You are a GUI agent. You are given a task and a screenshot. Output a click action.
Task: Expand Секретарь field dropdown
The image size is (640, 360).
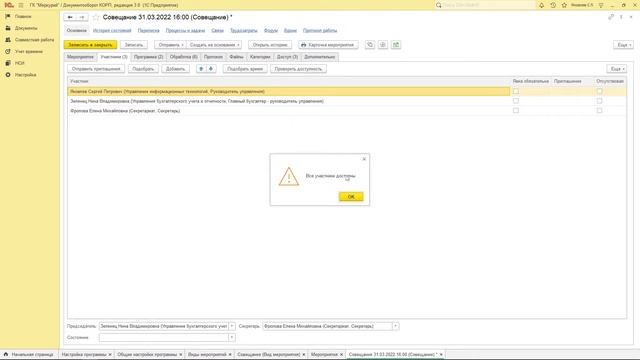point(395,326)
